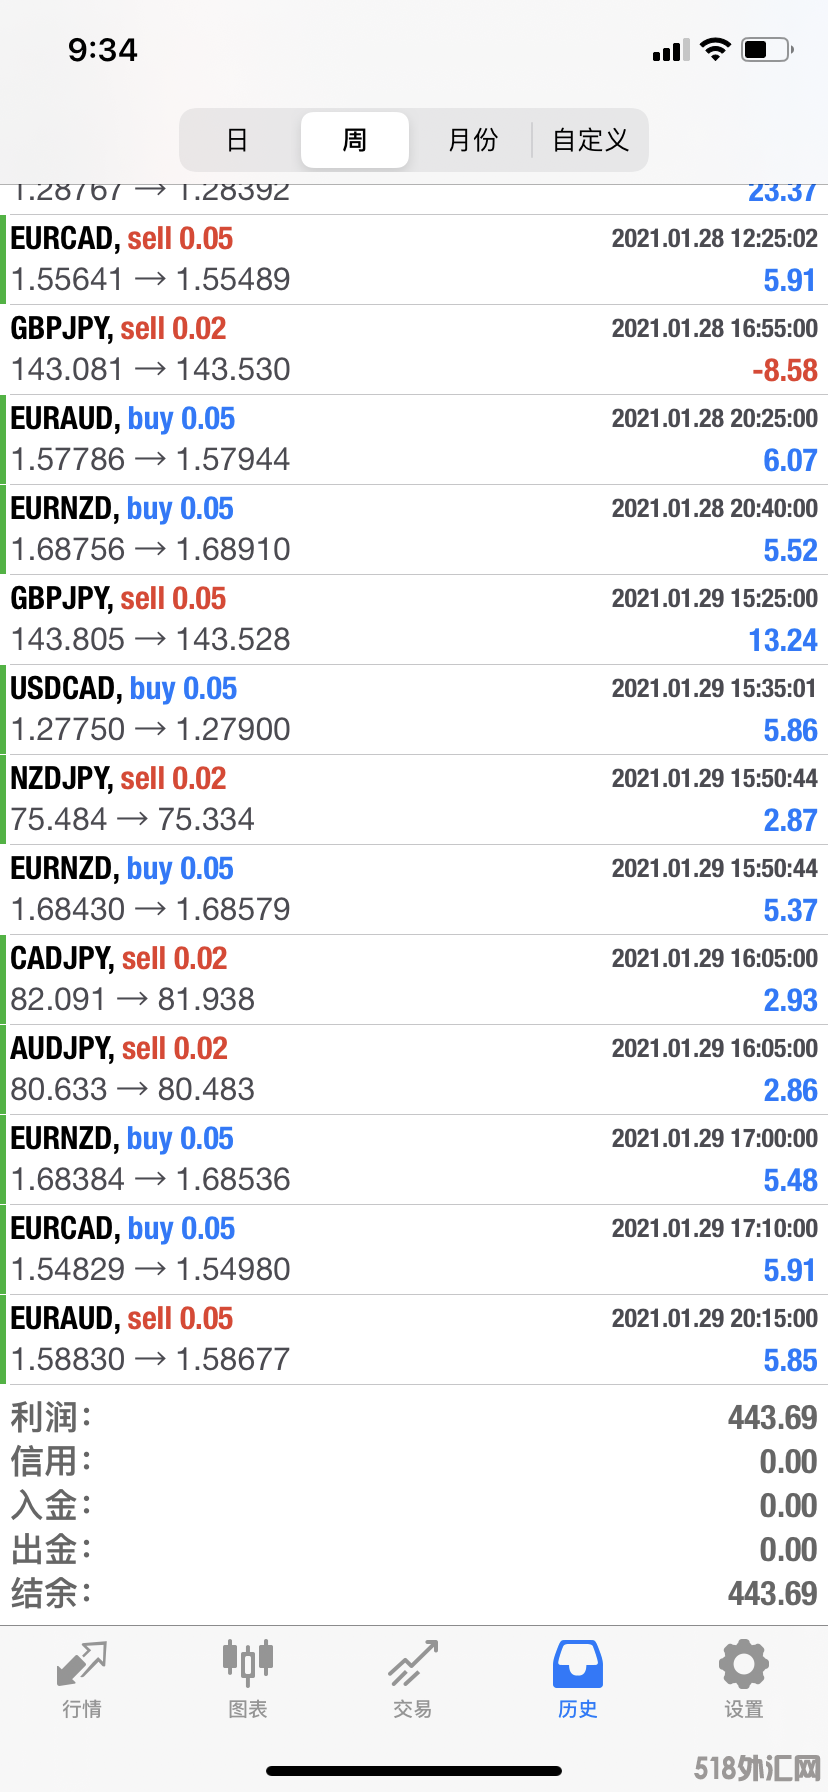Open the 行情 quotes tab icon
Screen dimensions: 828x1792
(x=82, y=1663)
